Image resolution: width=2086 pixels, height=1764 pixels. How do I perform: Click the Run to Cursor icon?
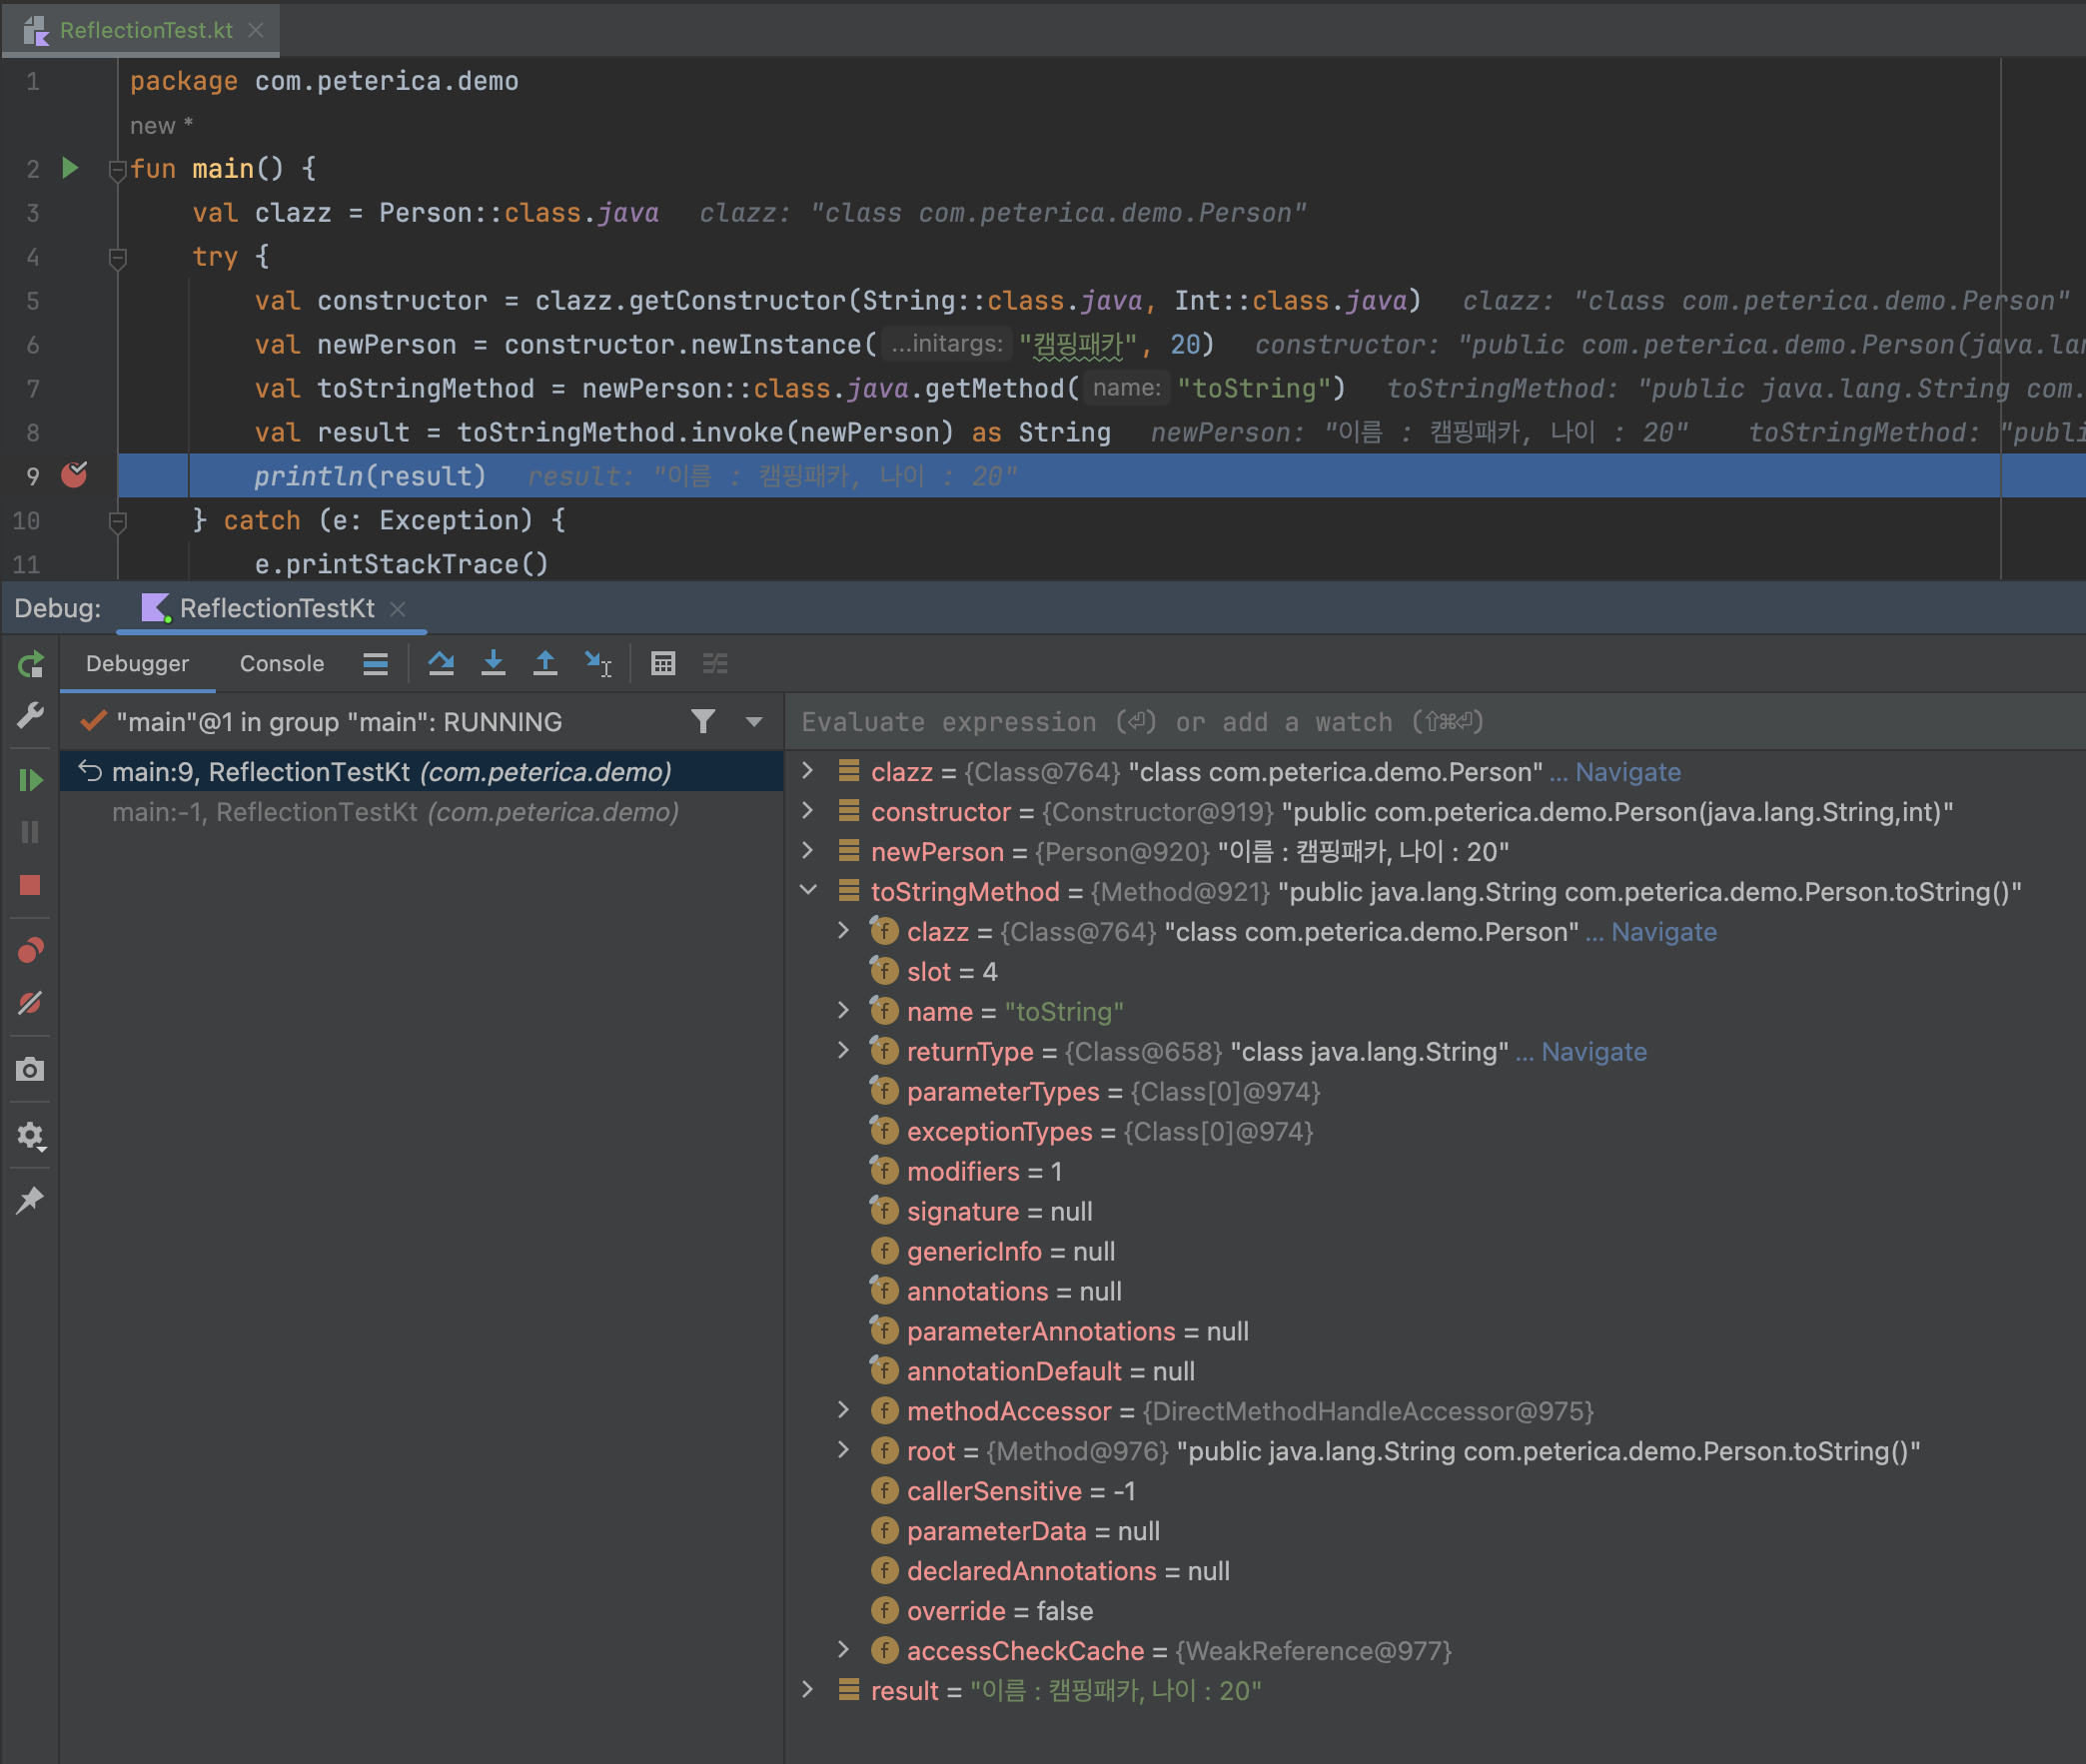click(x=598, y=663)
